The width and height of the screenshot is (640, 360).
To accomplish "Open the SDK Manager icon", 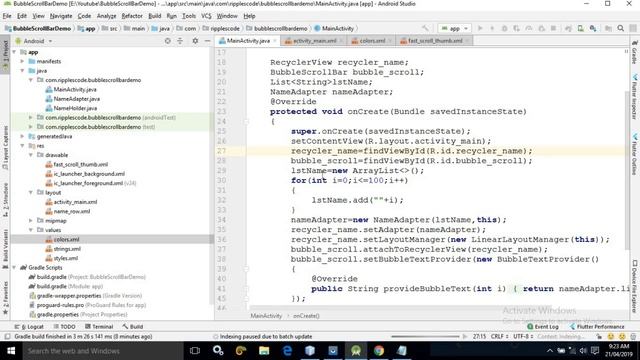I will 593,28.
